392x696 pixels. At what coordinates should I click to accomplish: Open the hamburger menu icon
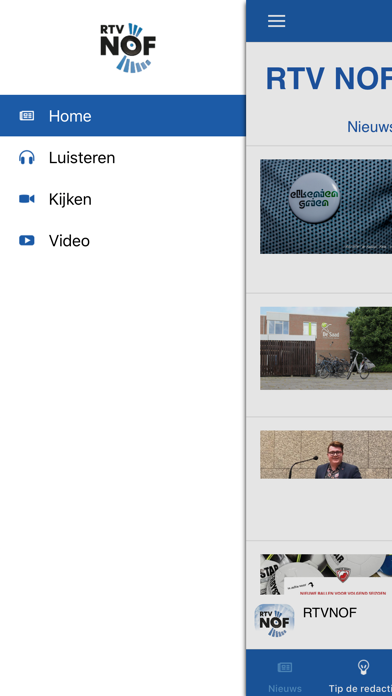coord(276,21)
